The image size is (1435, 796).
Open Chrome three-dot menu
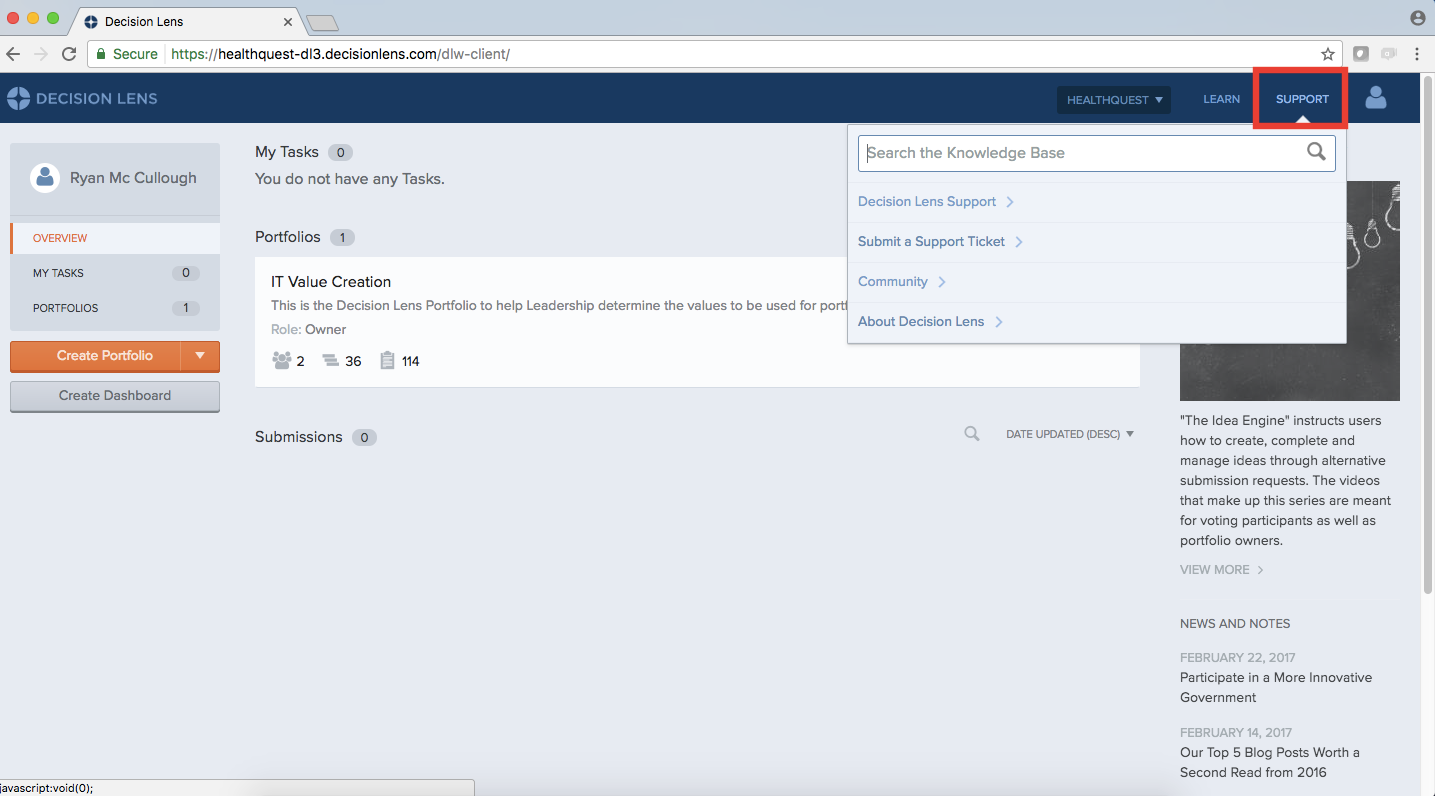pyautogui.click(x=1417, y=54)
